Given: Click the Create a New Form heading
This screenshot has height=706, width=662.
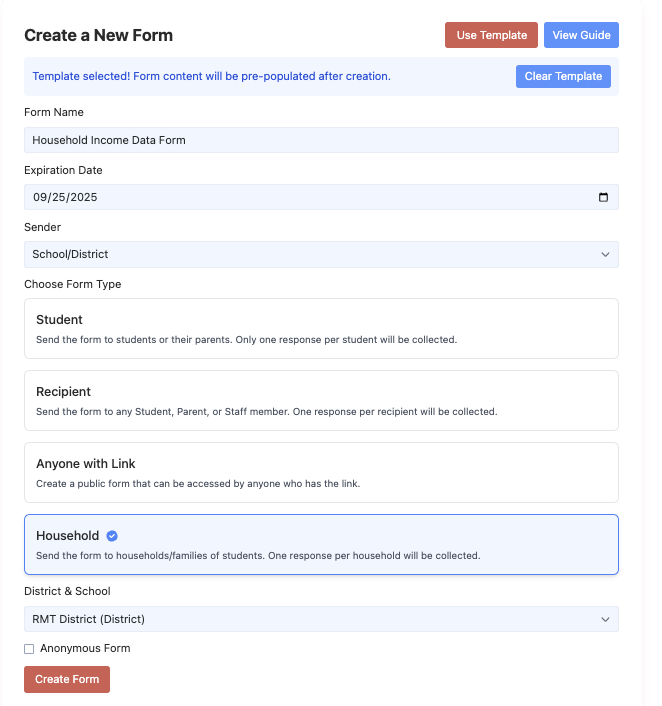Looking at the screenshot, I should (x=98, y=35).
